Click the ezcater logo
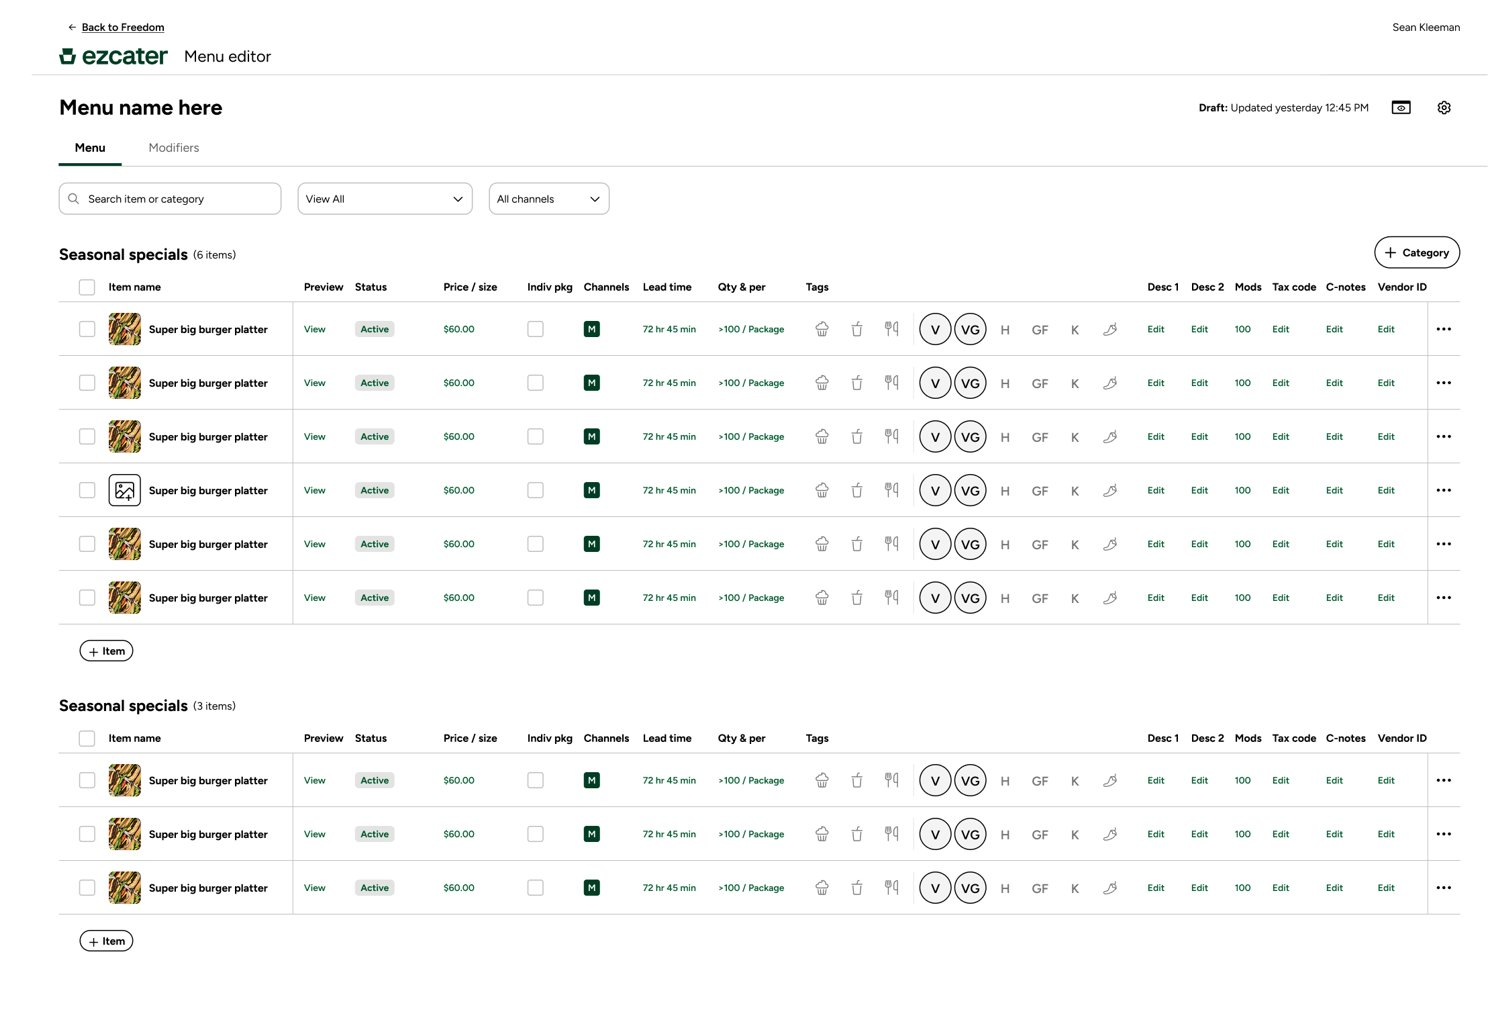Screen dimensions: 1488x1015 point(114,56)
